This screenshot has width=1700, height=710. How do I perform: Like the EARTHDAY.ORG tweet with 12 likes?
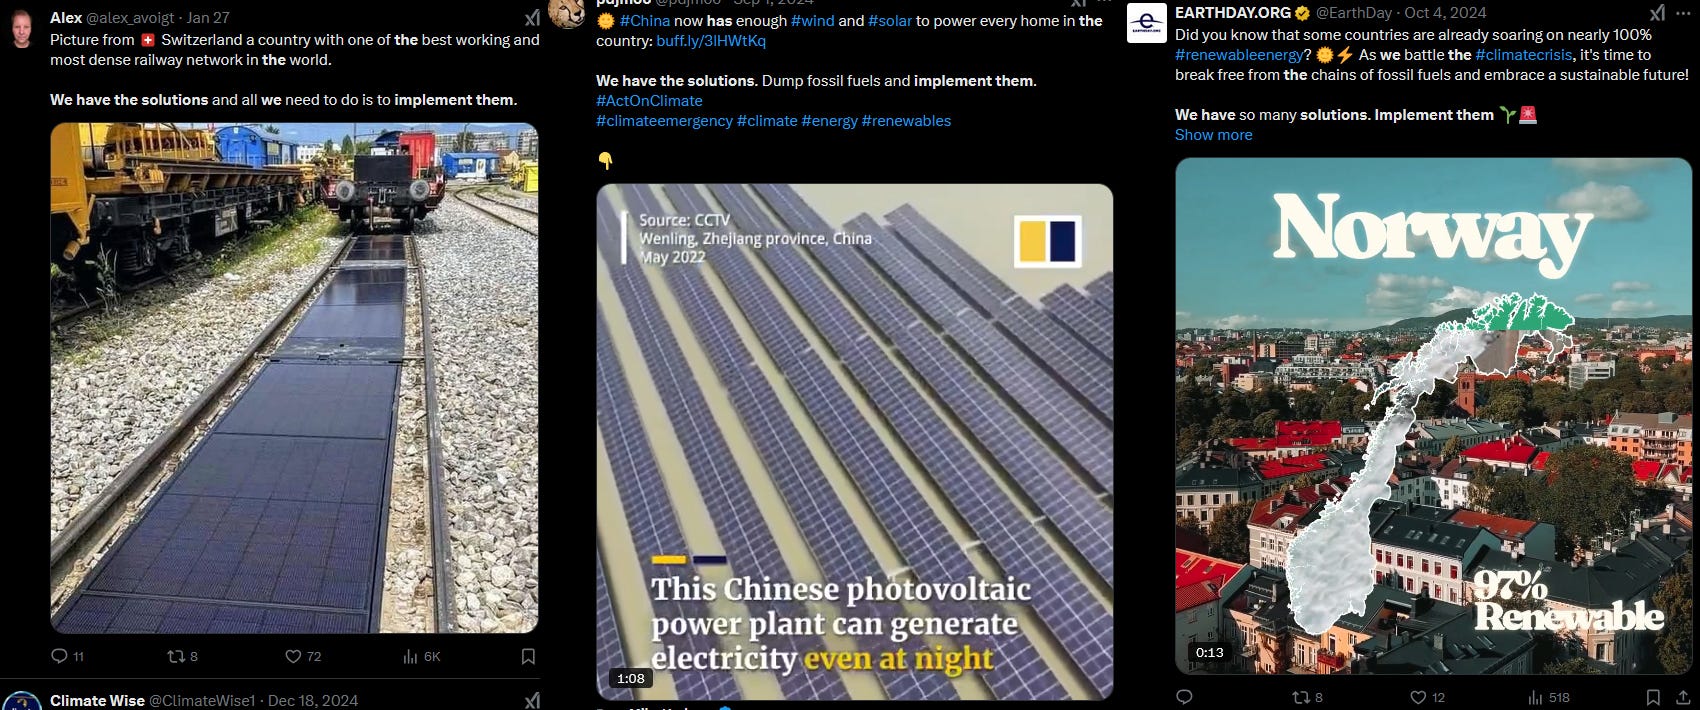click(x=1427, y=697)
